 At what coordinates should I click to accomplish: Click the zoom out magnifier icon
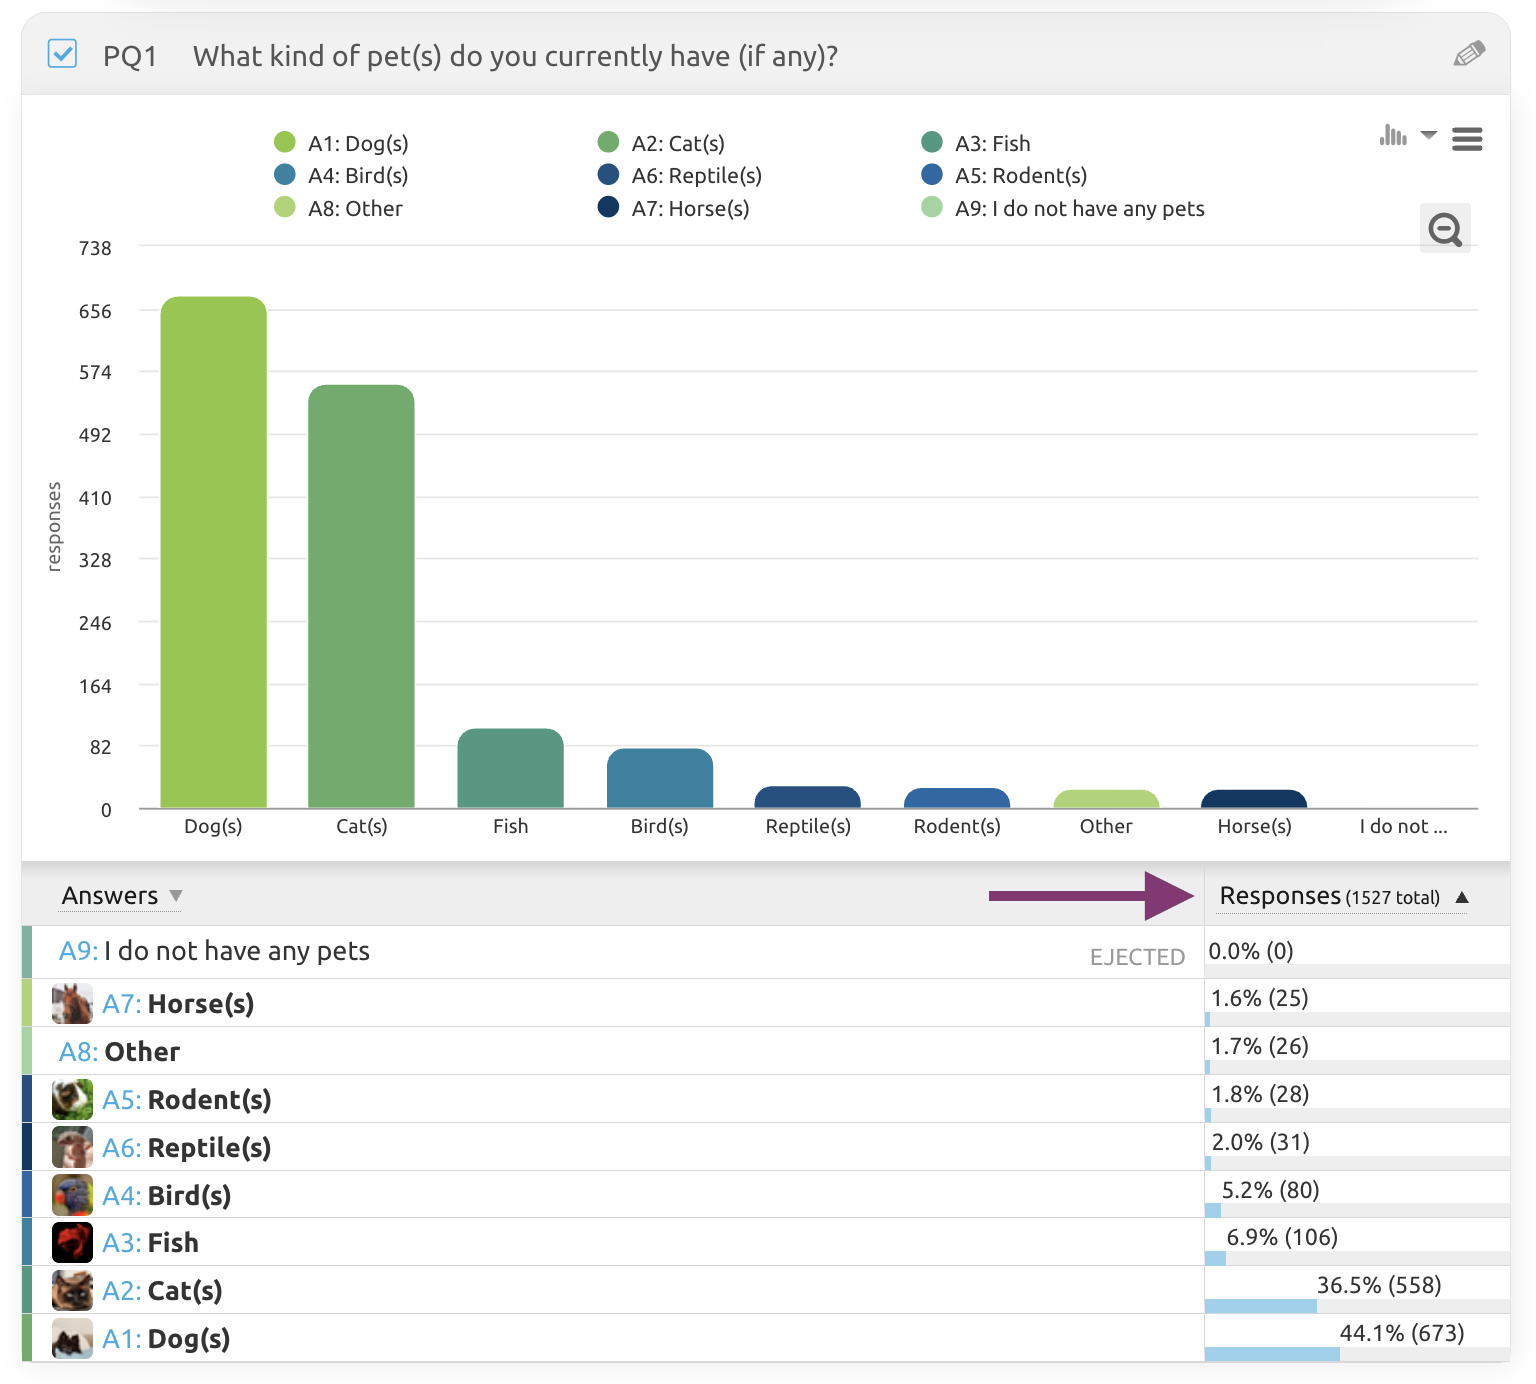[x=1444, y=229]
